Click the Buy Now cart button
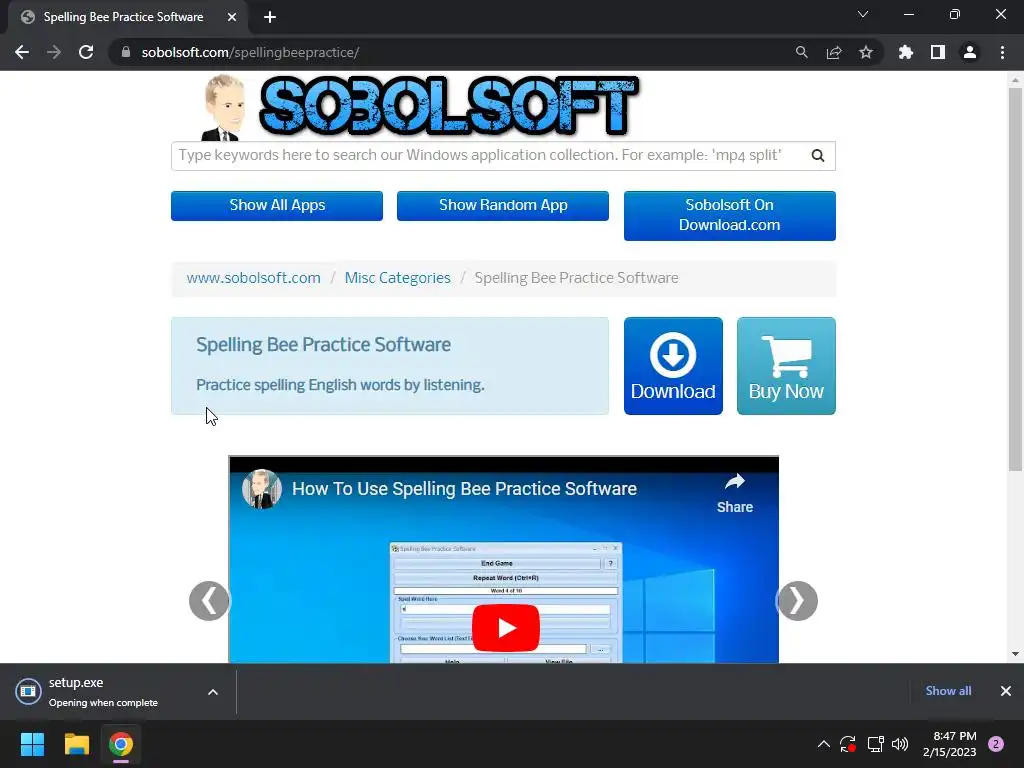The width and height of the screenshot is (1024, 768). (x=786, y=366)
